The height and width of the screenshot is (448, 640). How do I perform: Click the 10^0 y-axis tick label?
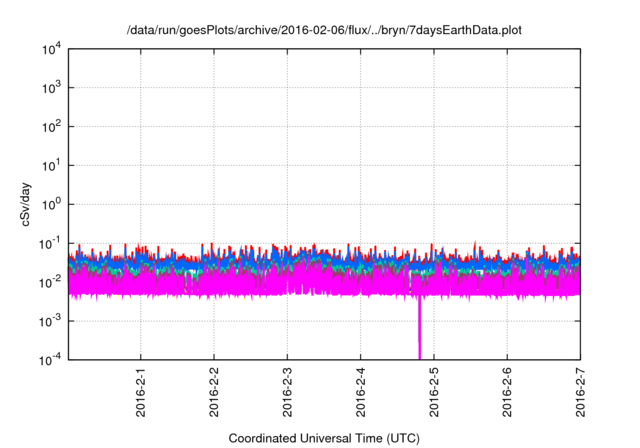click(x=51, y=204)
